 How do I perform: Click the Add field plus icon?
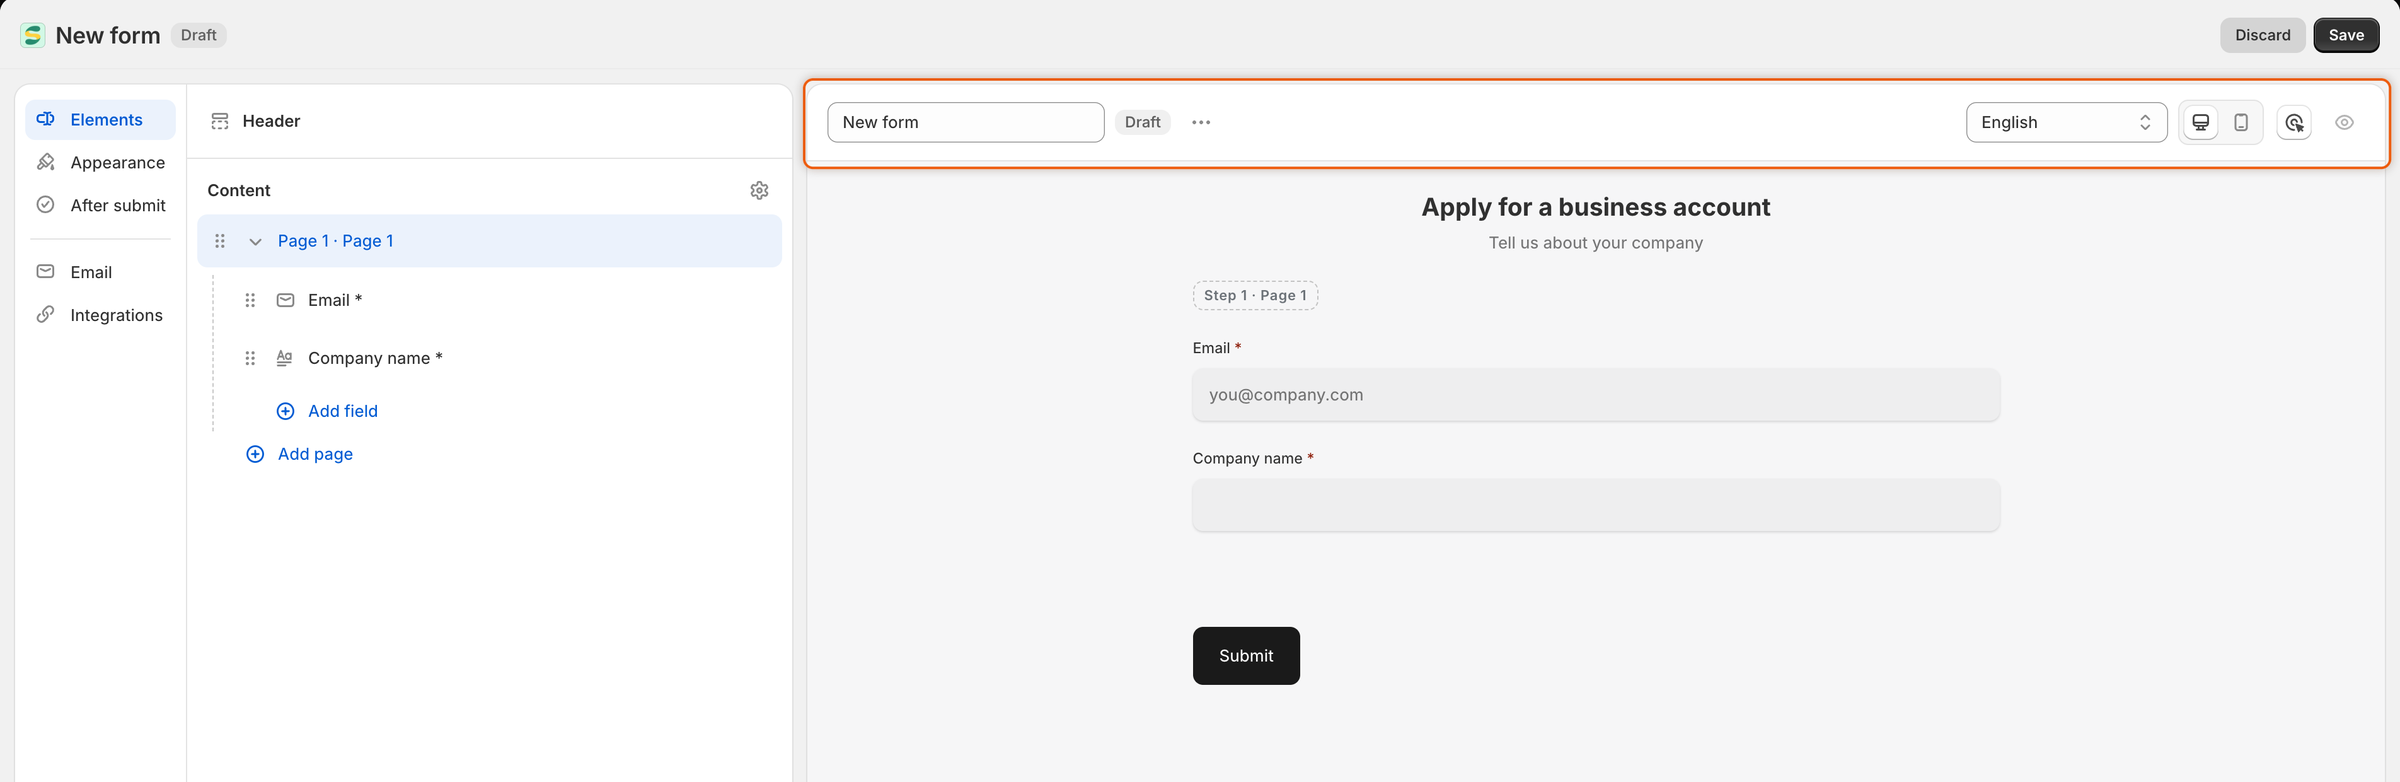point(285,411)
